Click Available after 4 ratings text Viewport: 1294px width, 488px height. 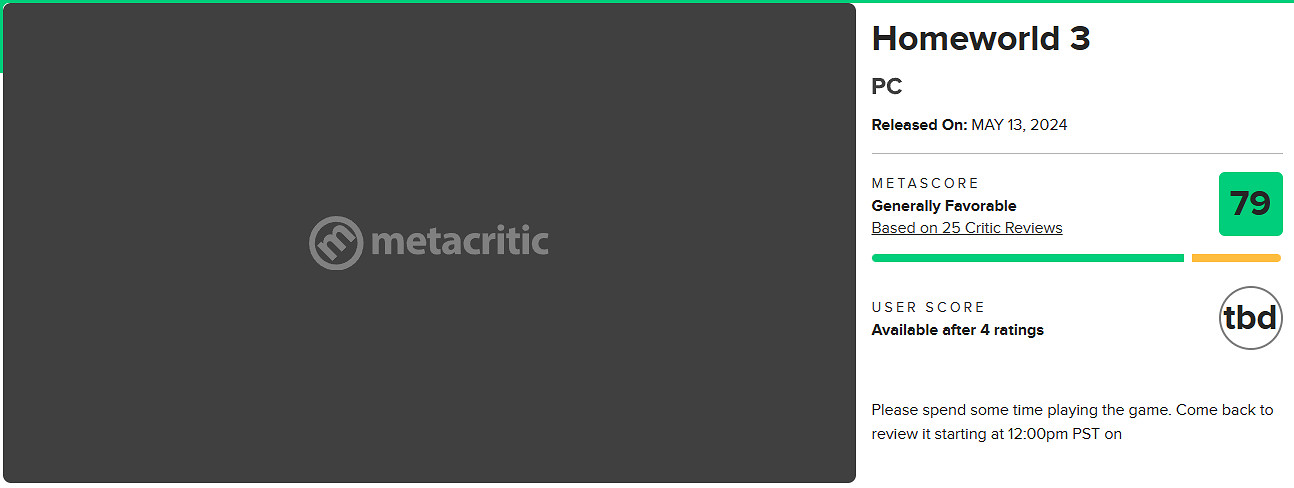click(x=957, y=330)
